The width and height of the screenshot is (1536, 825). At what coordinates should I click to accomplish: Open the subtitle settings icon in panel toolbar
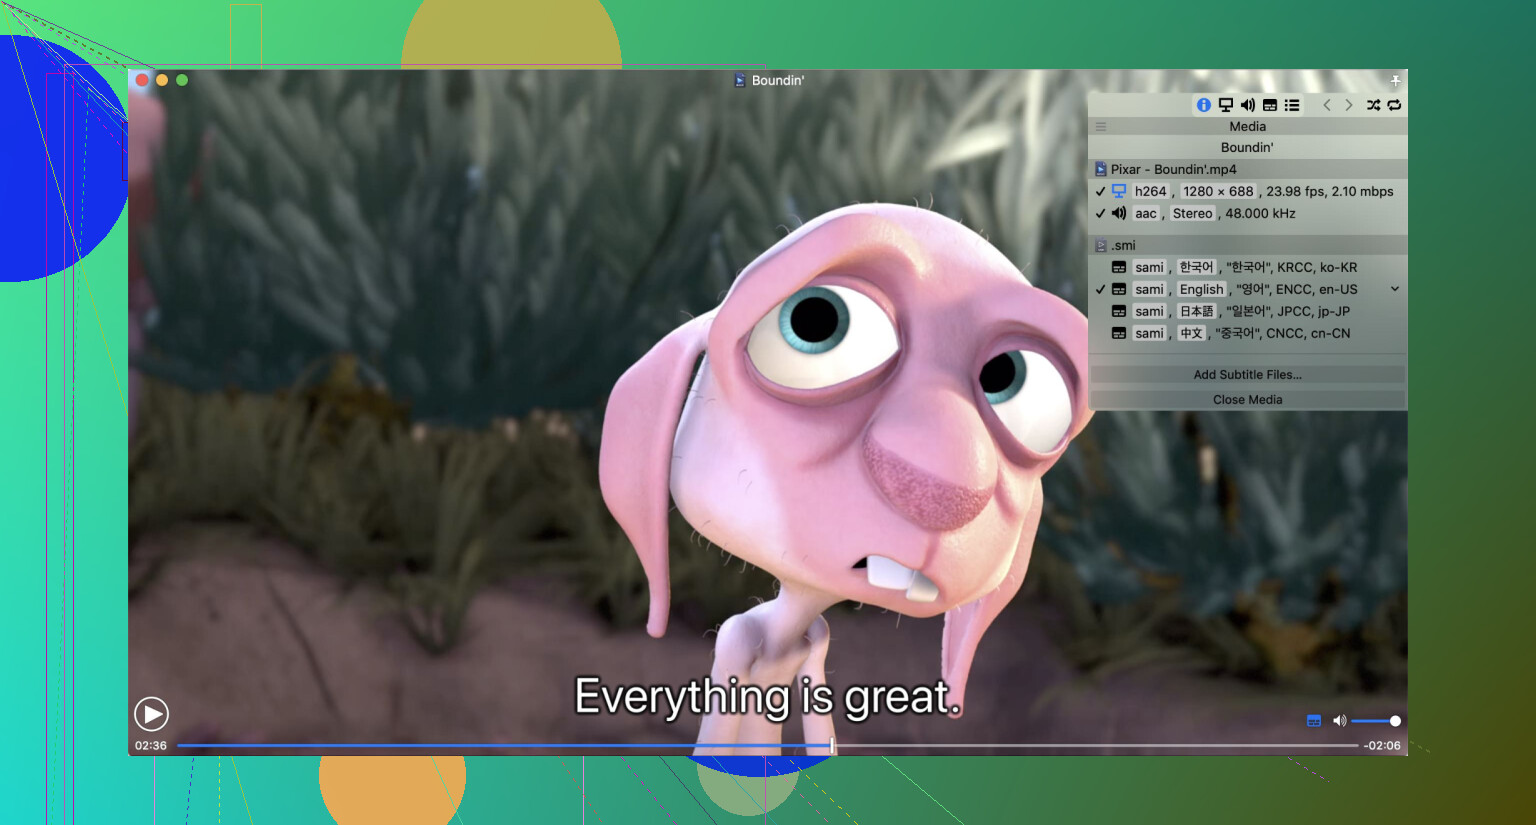click(1269, 105)
